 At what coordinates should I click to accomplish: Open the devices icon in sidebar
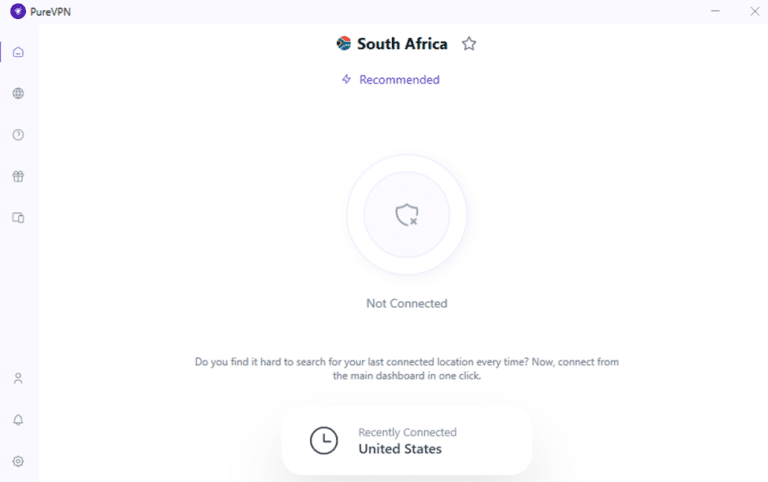click(x=18, y=217)
